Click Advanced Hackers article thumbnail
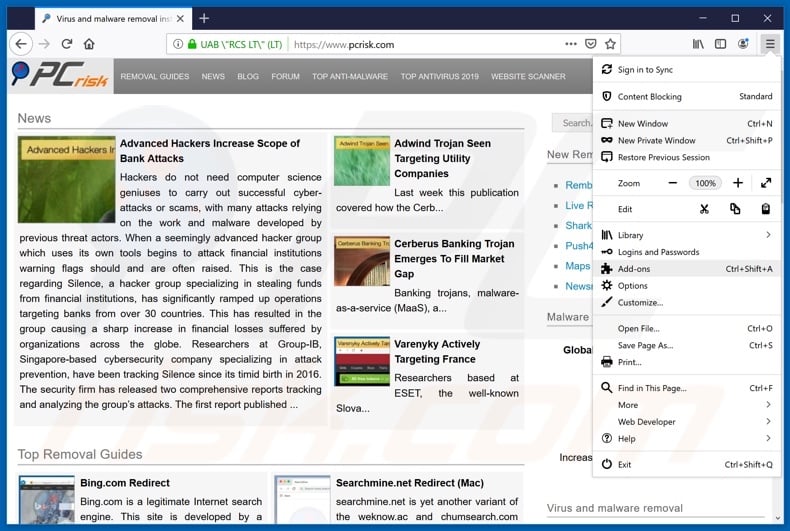Image resolution: width=790 pixels, height=531 pixels. [67, 179]
